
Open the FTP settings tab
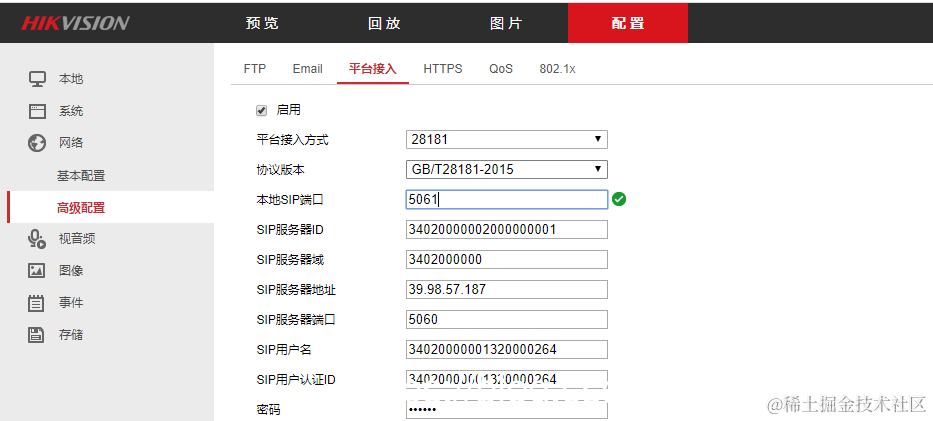click(255, 69)
